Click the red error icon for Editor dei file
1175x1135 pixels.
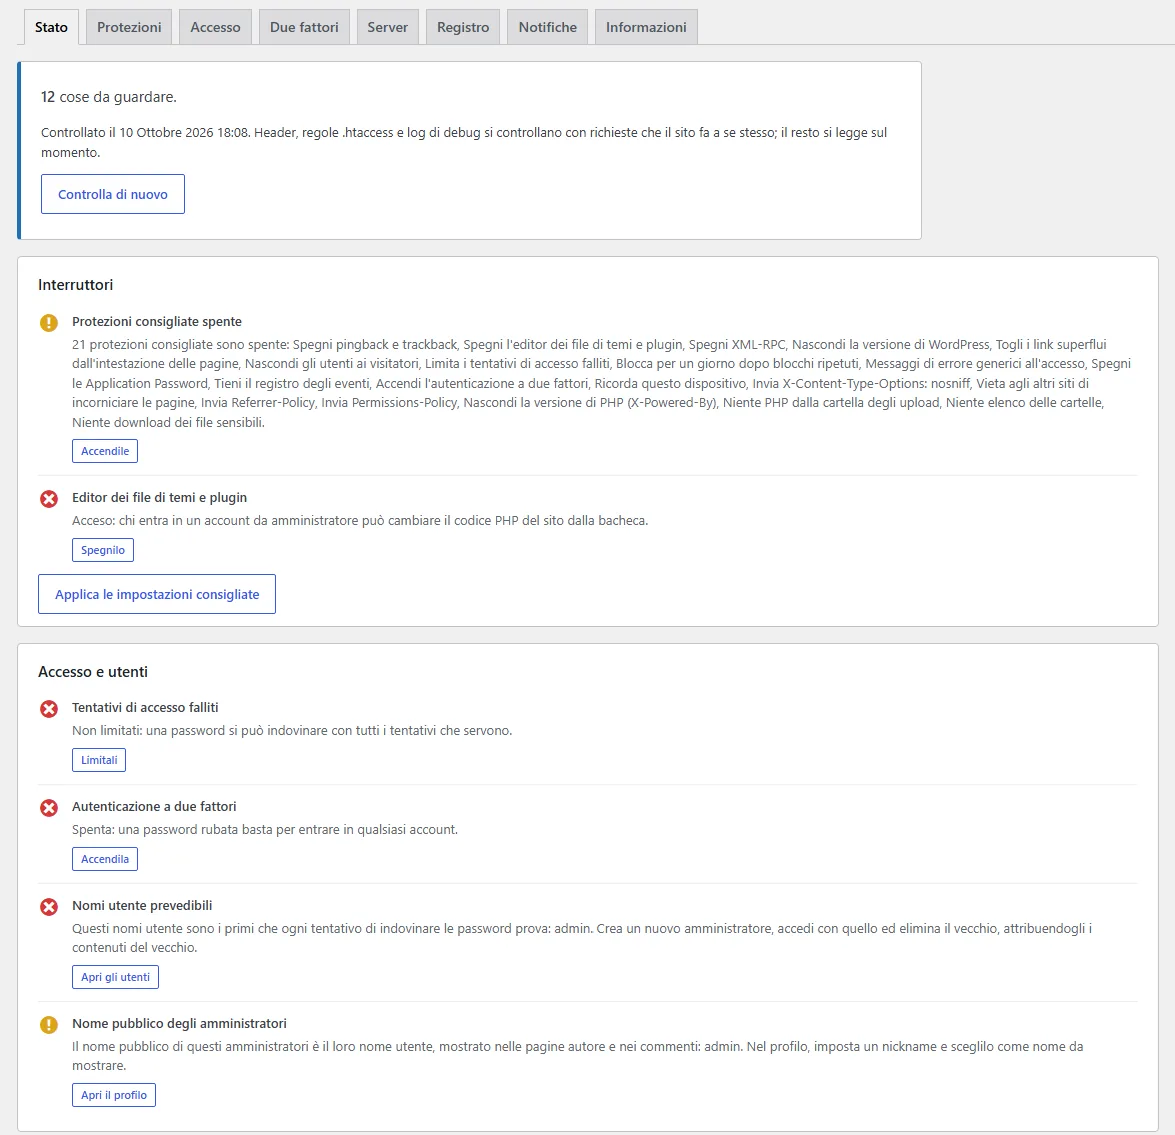click(49, 499)
